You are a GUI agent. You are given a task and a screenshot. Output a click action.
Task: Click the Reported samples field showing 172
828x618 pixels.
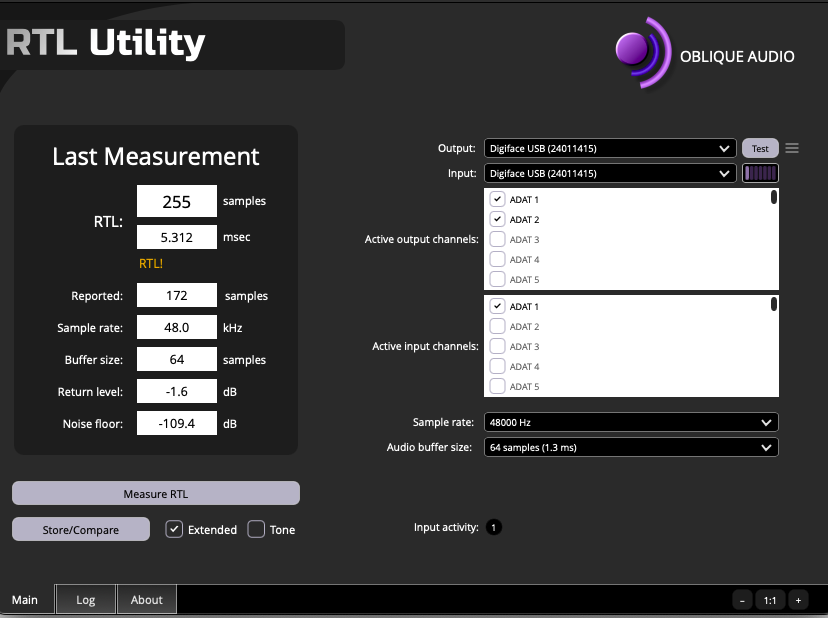click(x=177, y=295)
